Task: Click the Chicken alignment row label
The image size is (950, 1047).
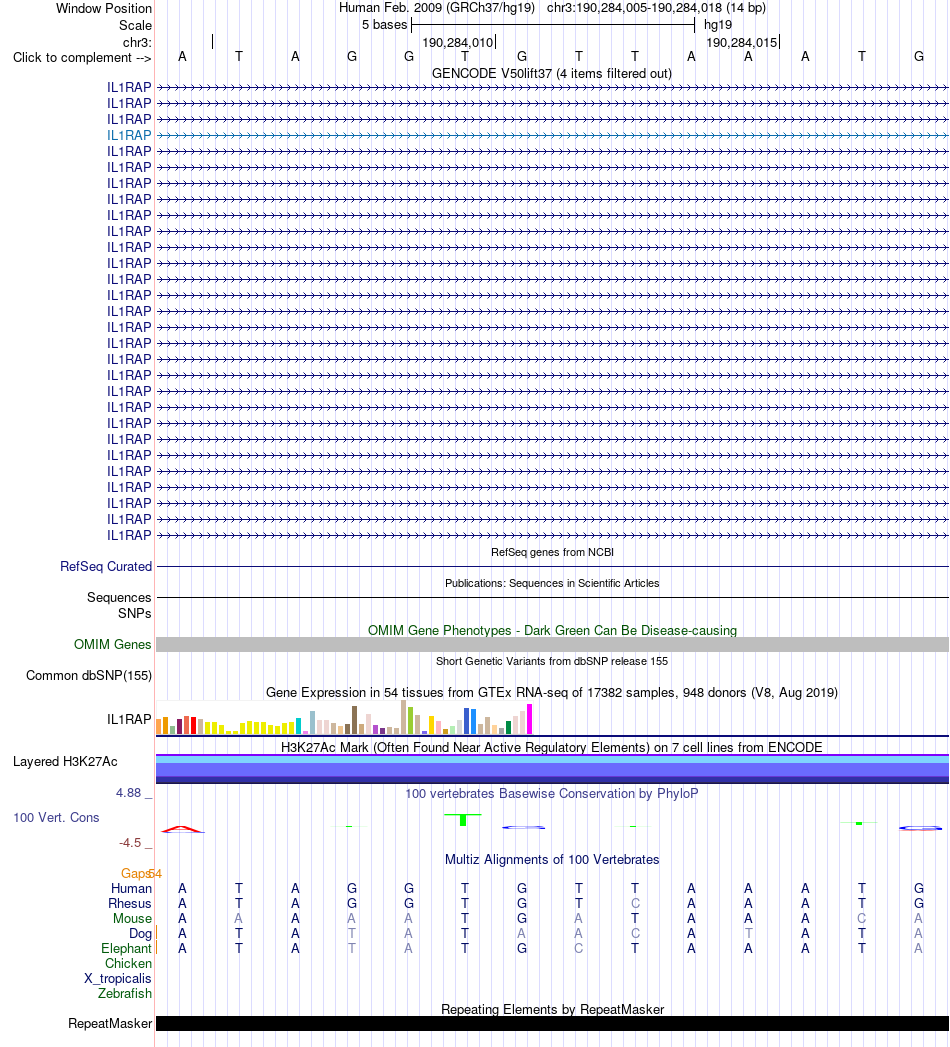Action: click(128, 964)
